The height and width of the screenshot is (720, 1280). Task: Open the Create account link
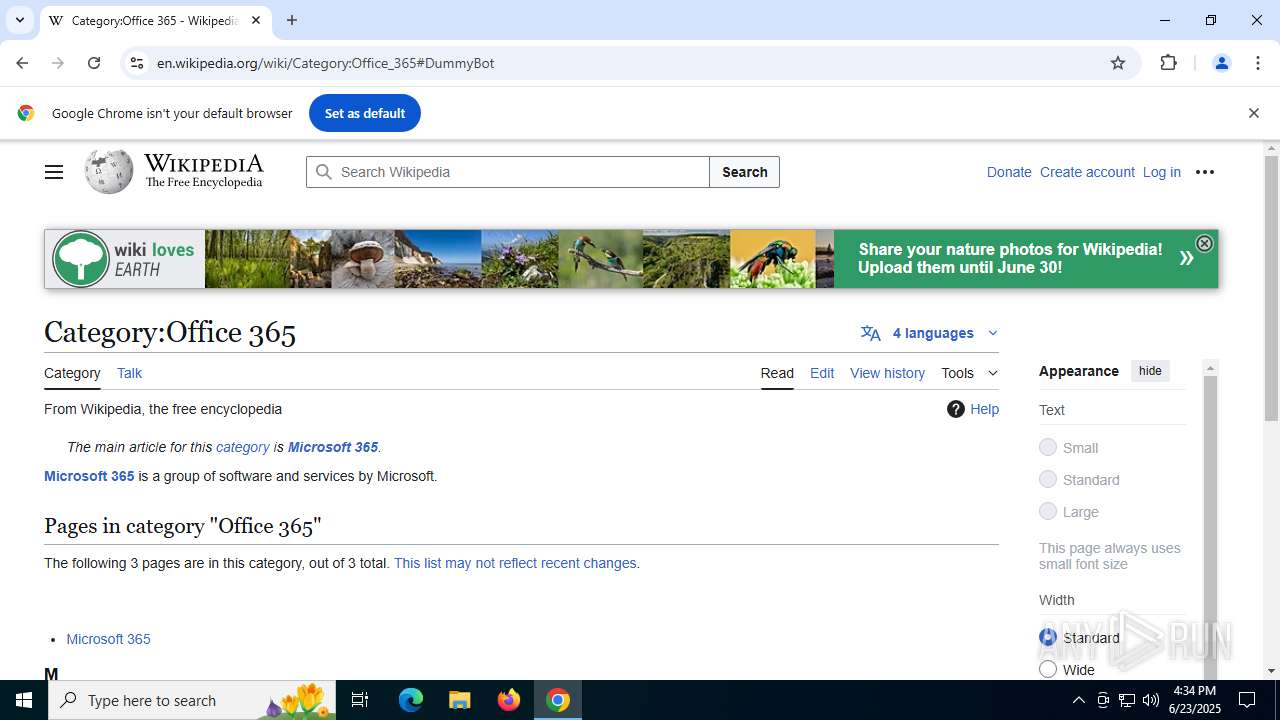click(1087, 172)
